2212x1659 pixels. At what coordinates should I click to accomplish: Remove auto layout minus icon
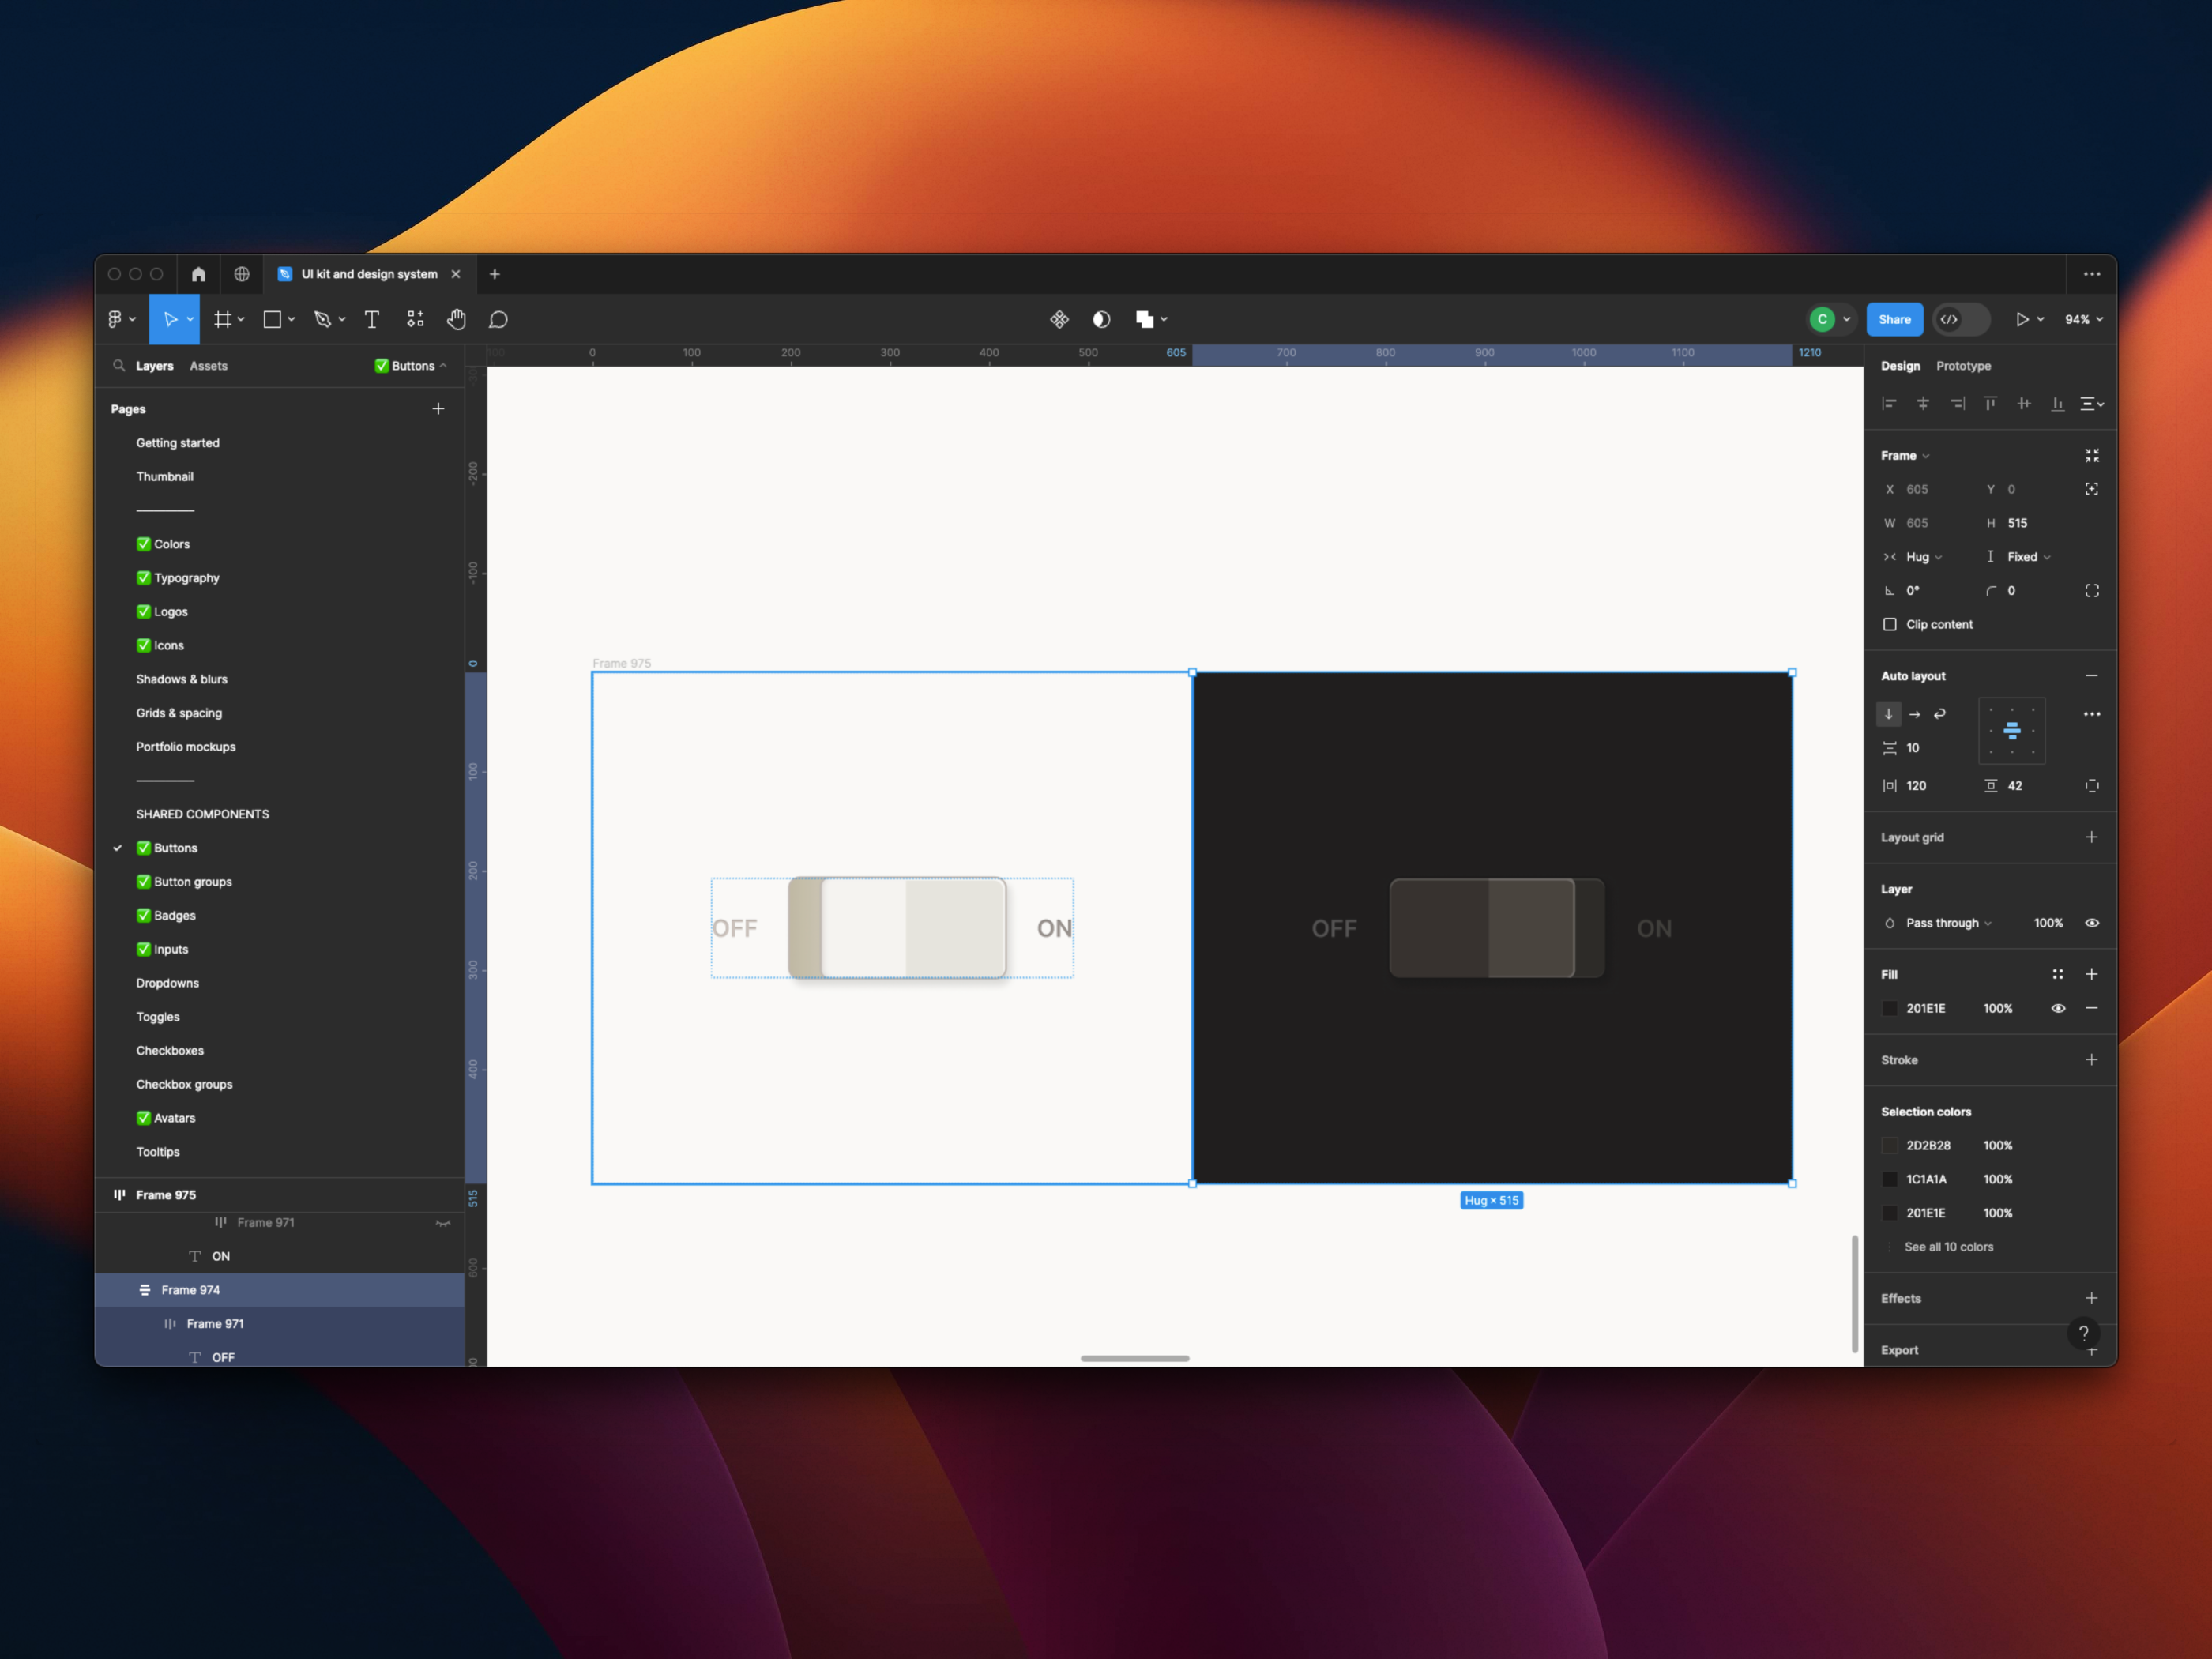tap(2092, 676)
